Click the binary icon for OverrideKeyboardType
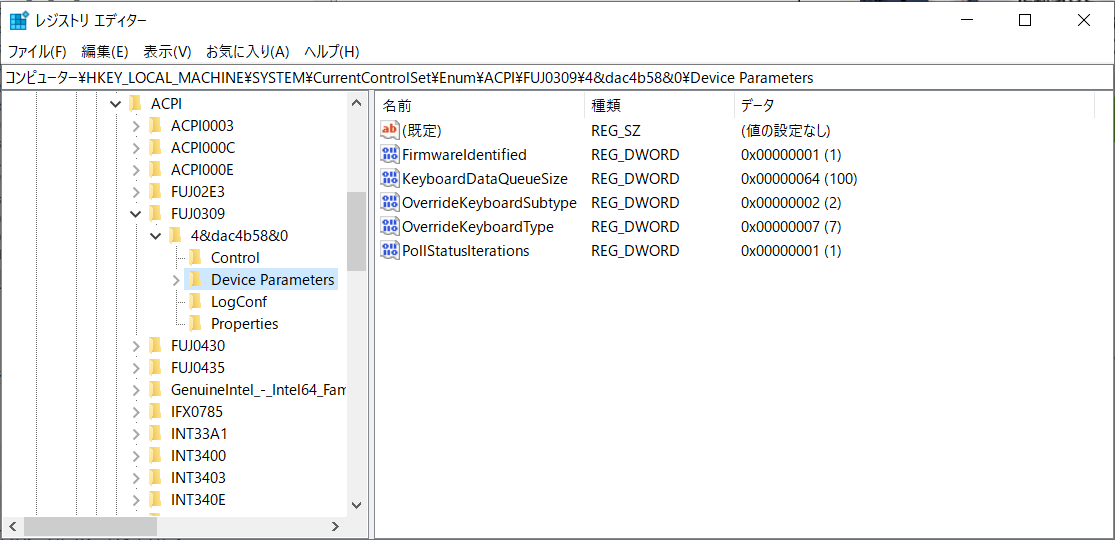Viewport: 1115px width, 540px height. tap(390, 227)
